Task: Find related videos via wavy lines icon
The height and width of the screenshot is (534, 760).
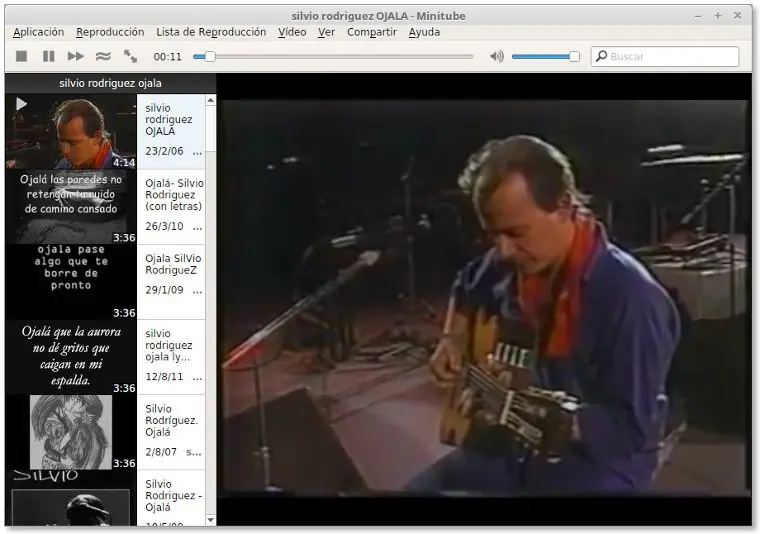Action: (103, 56)
